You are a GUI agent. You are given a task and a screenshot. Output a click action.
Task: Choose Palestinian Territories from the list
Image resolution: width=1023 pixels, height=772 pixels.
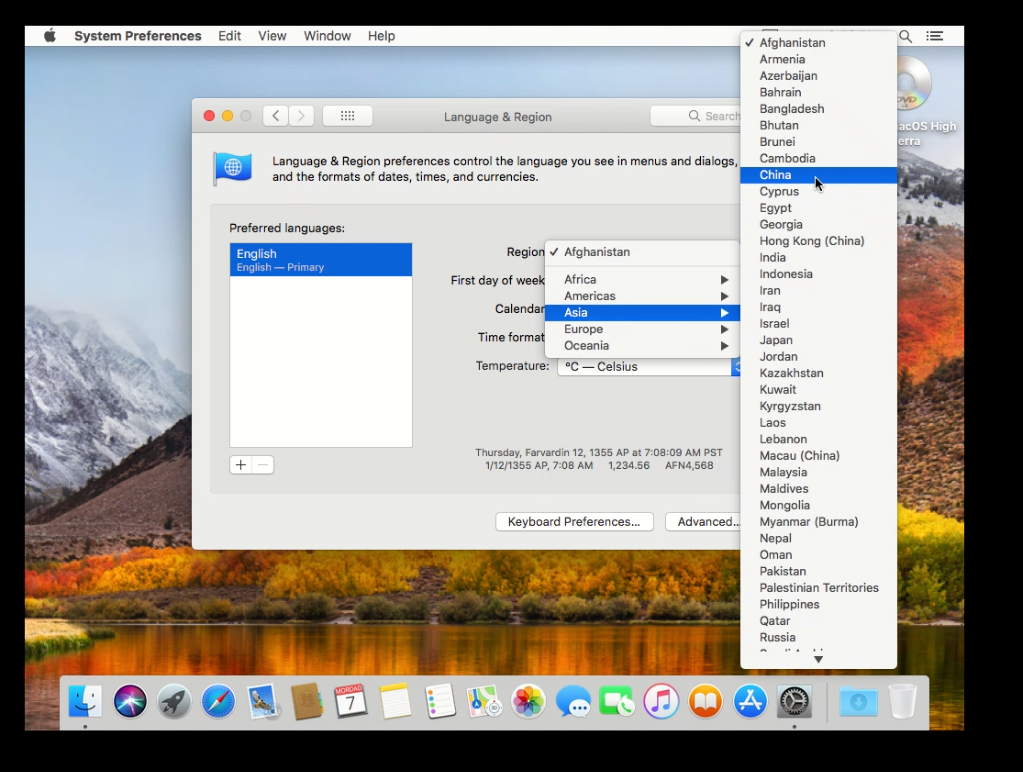tap(818, 587)
